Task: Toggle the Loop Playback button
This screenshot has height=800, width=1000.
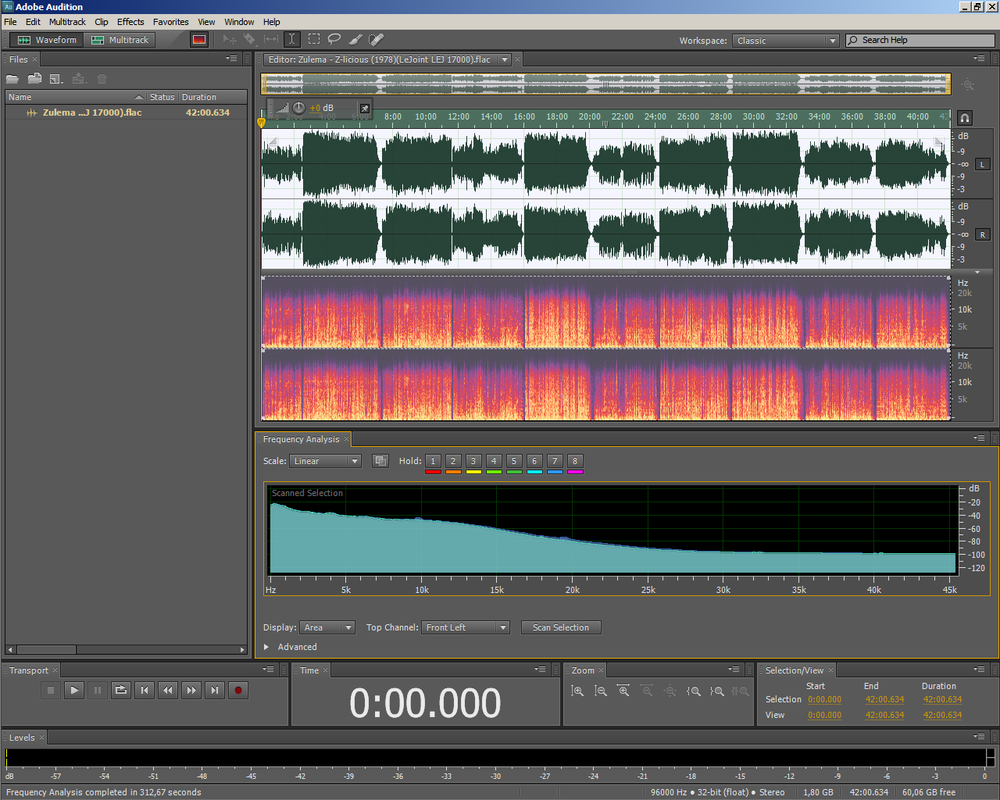Action: [120, 690]
